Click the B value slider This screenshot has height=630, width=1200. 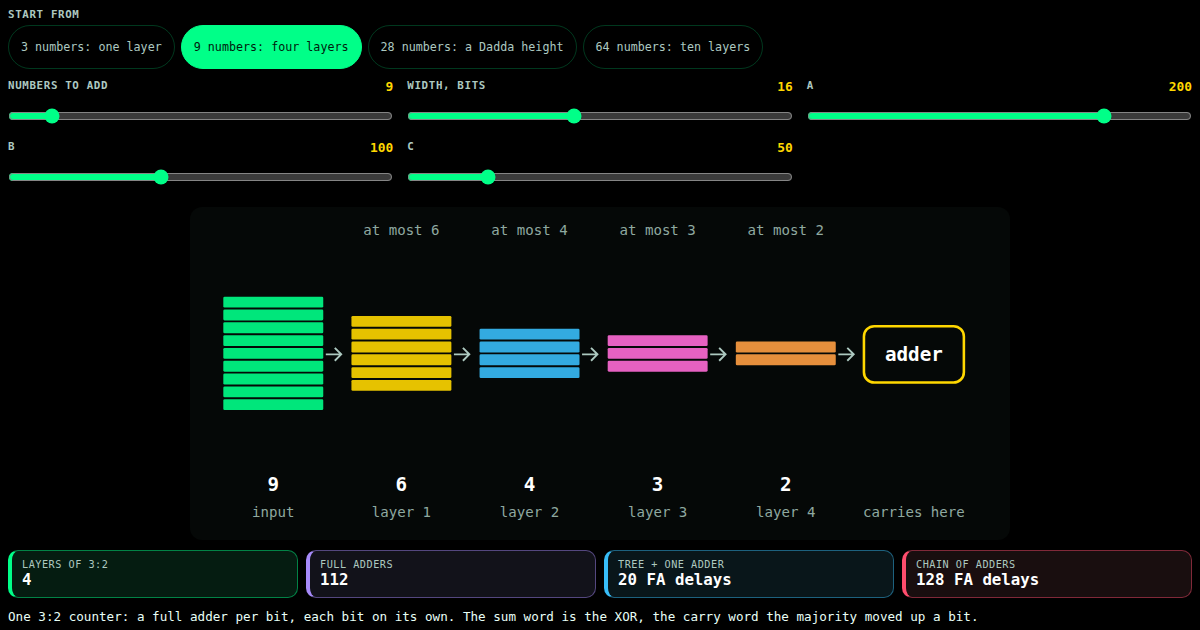click(x=200, y=177)
